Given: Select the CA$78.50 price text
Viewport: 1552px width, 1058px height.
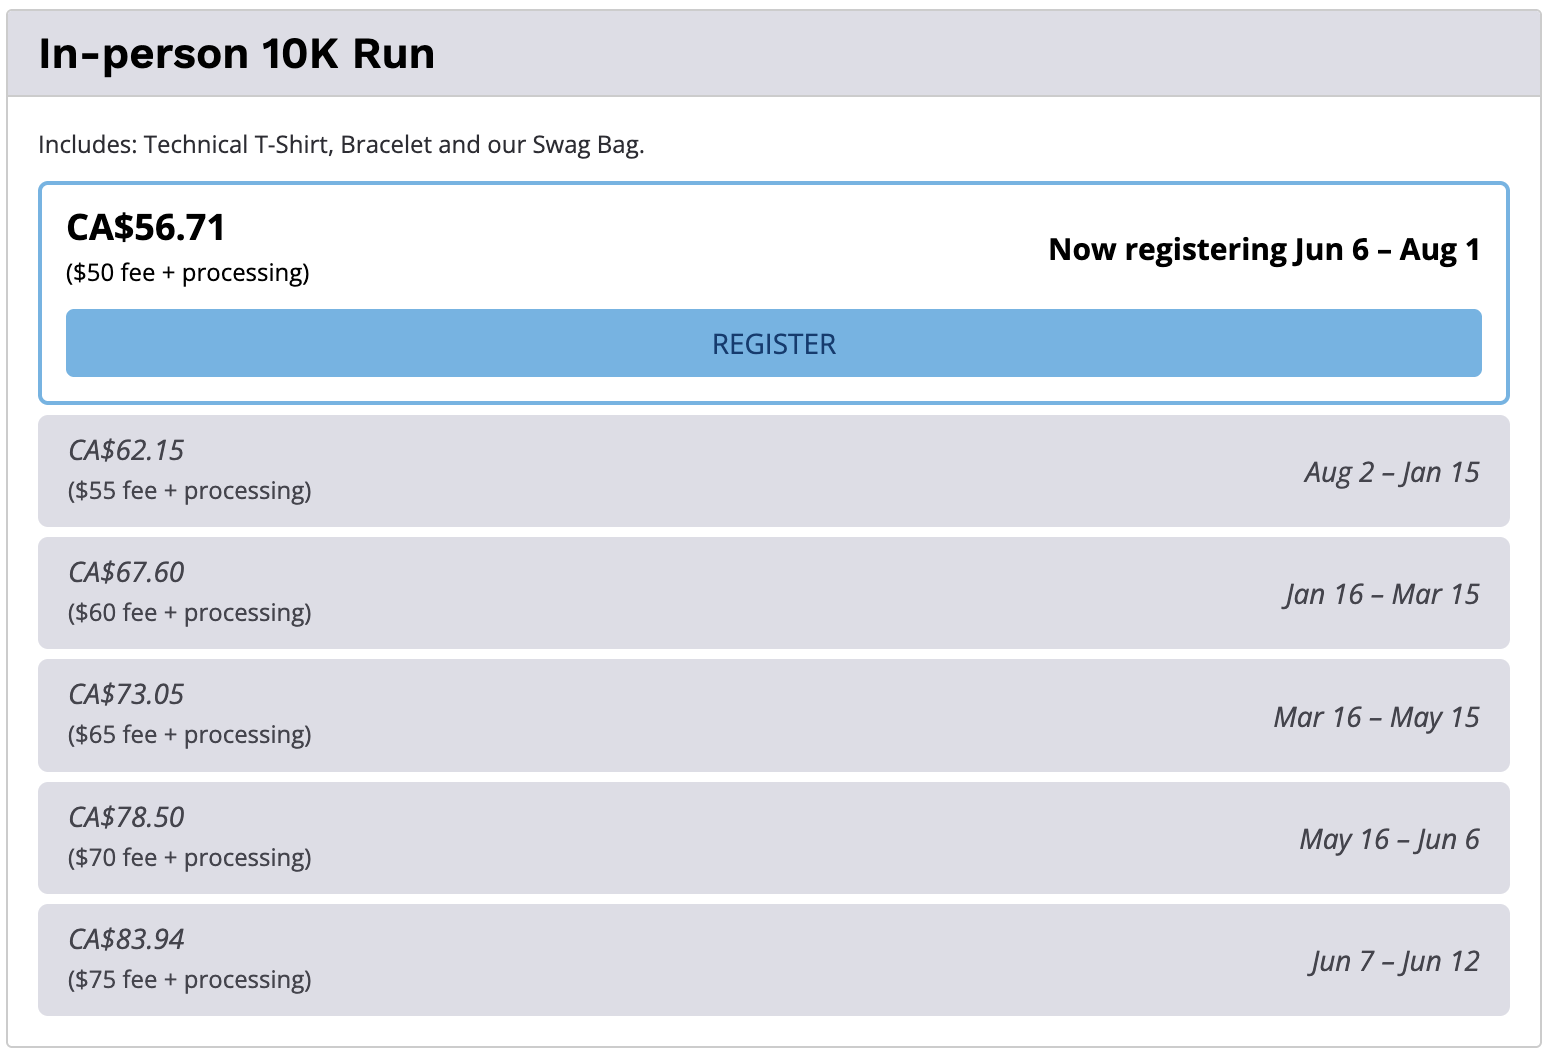Looking at the screenshot, I should (x=126, y=817).
